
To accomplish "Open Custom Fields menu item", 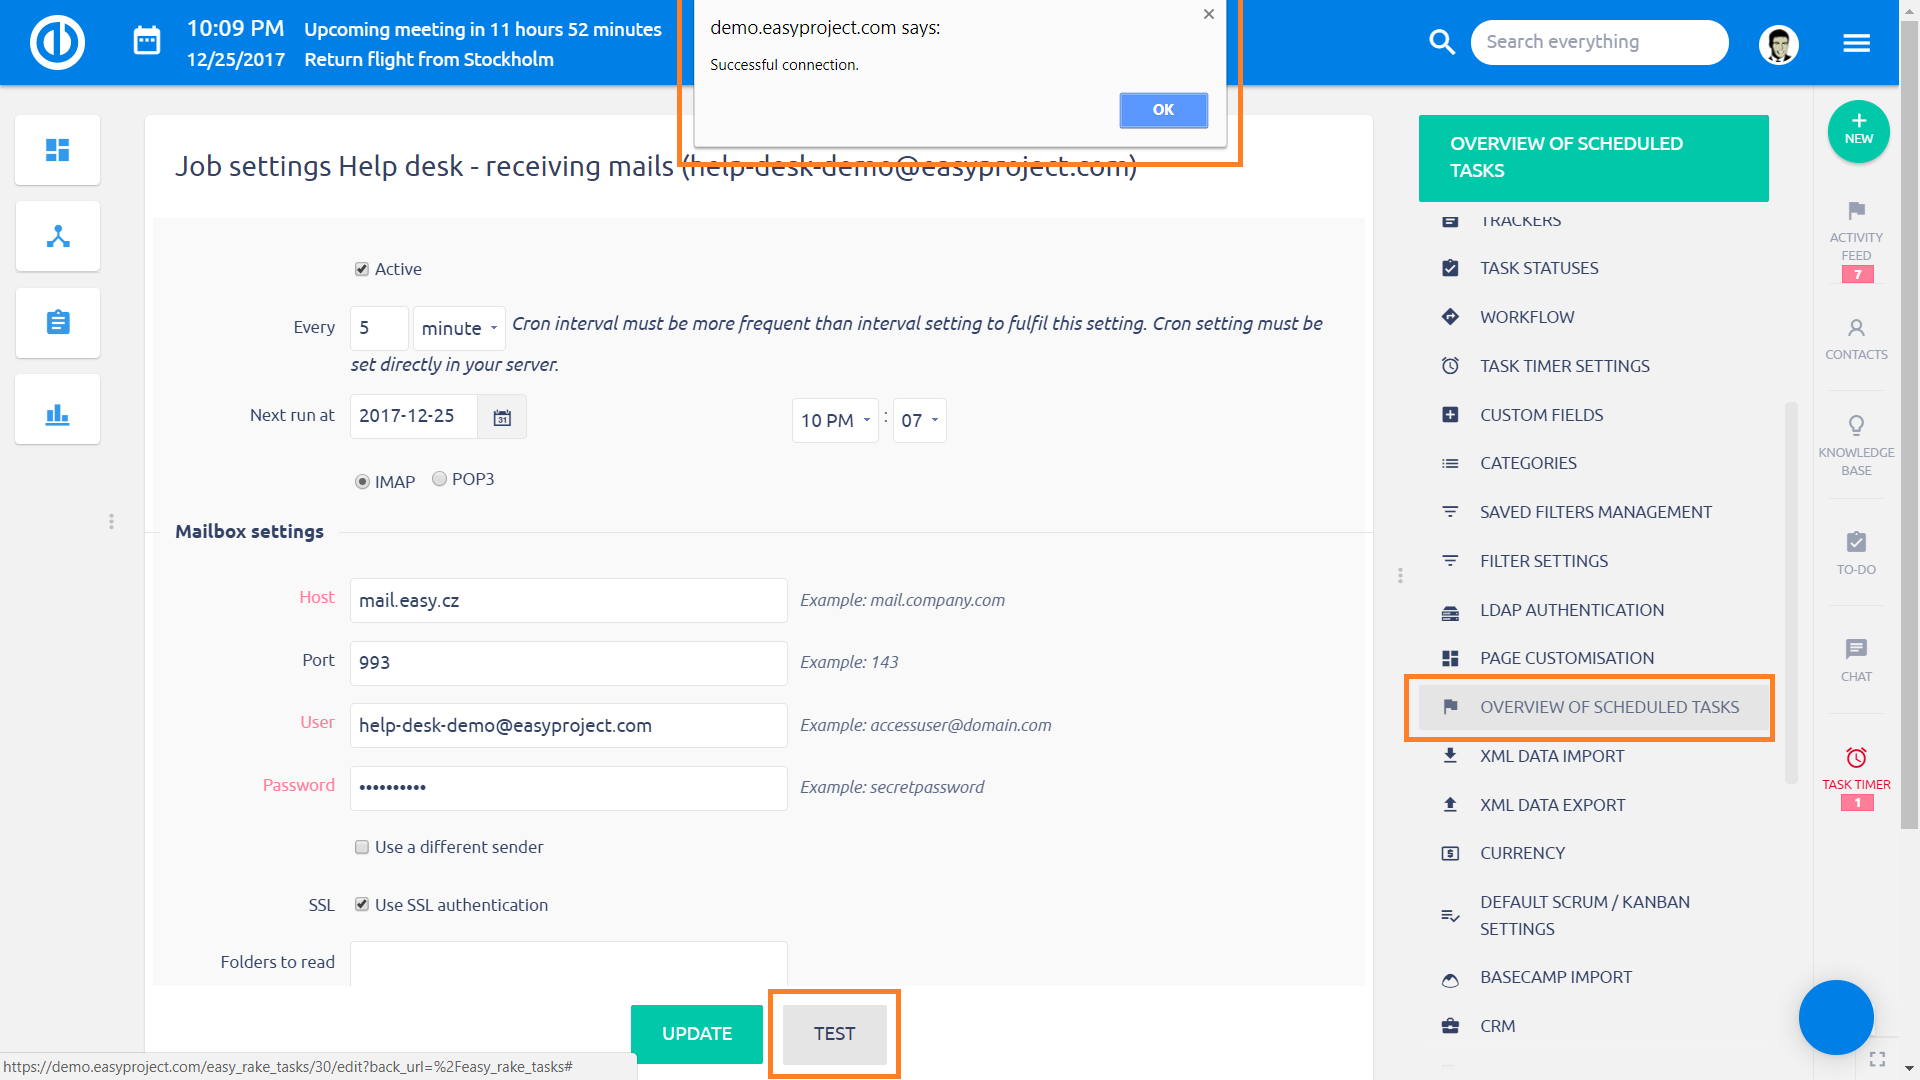I will tap(1541, 415).
